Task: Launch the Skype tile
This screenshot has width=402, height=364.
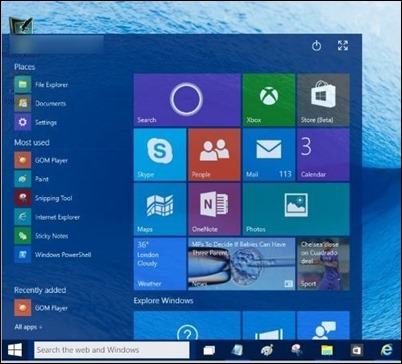Action: tap(160, 155)
